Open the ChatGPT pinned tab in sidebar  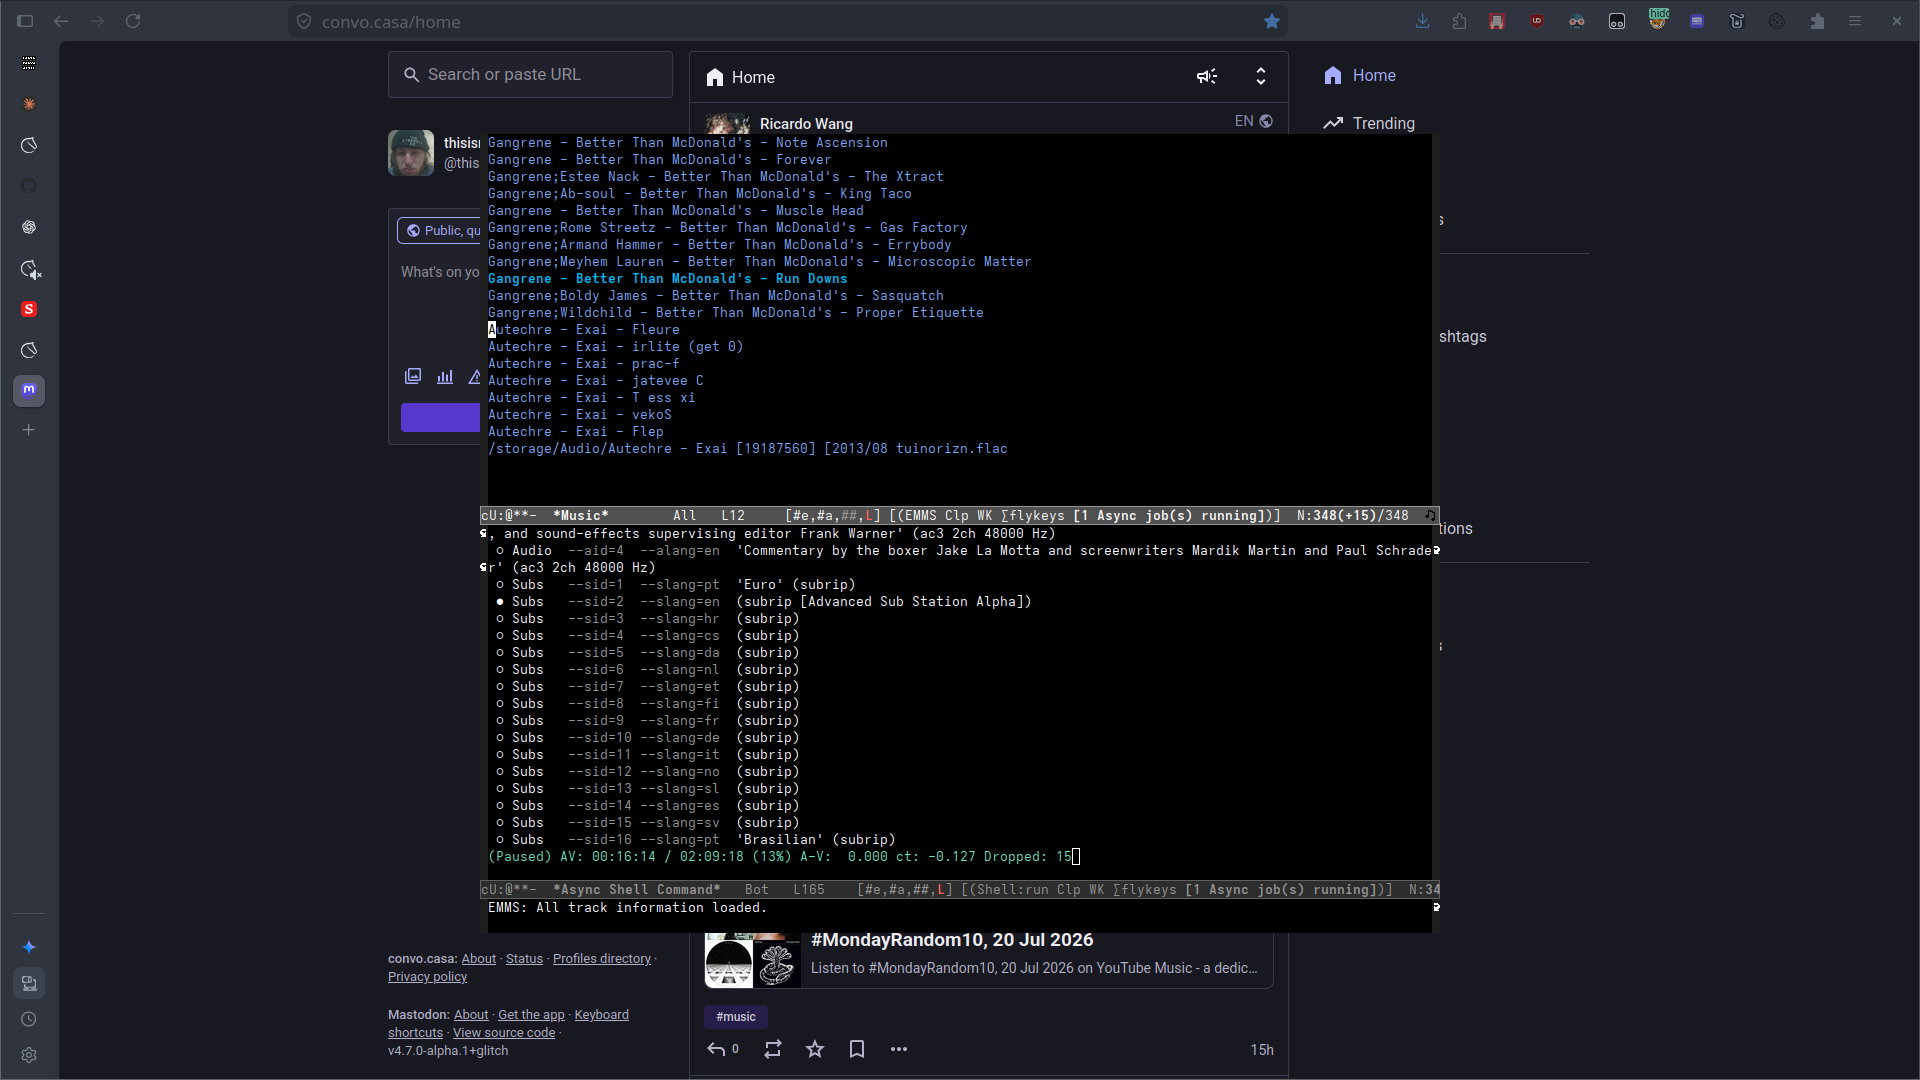point(29,227)
